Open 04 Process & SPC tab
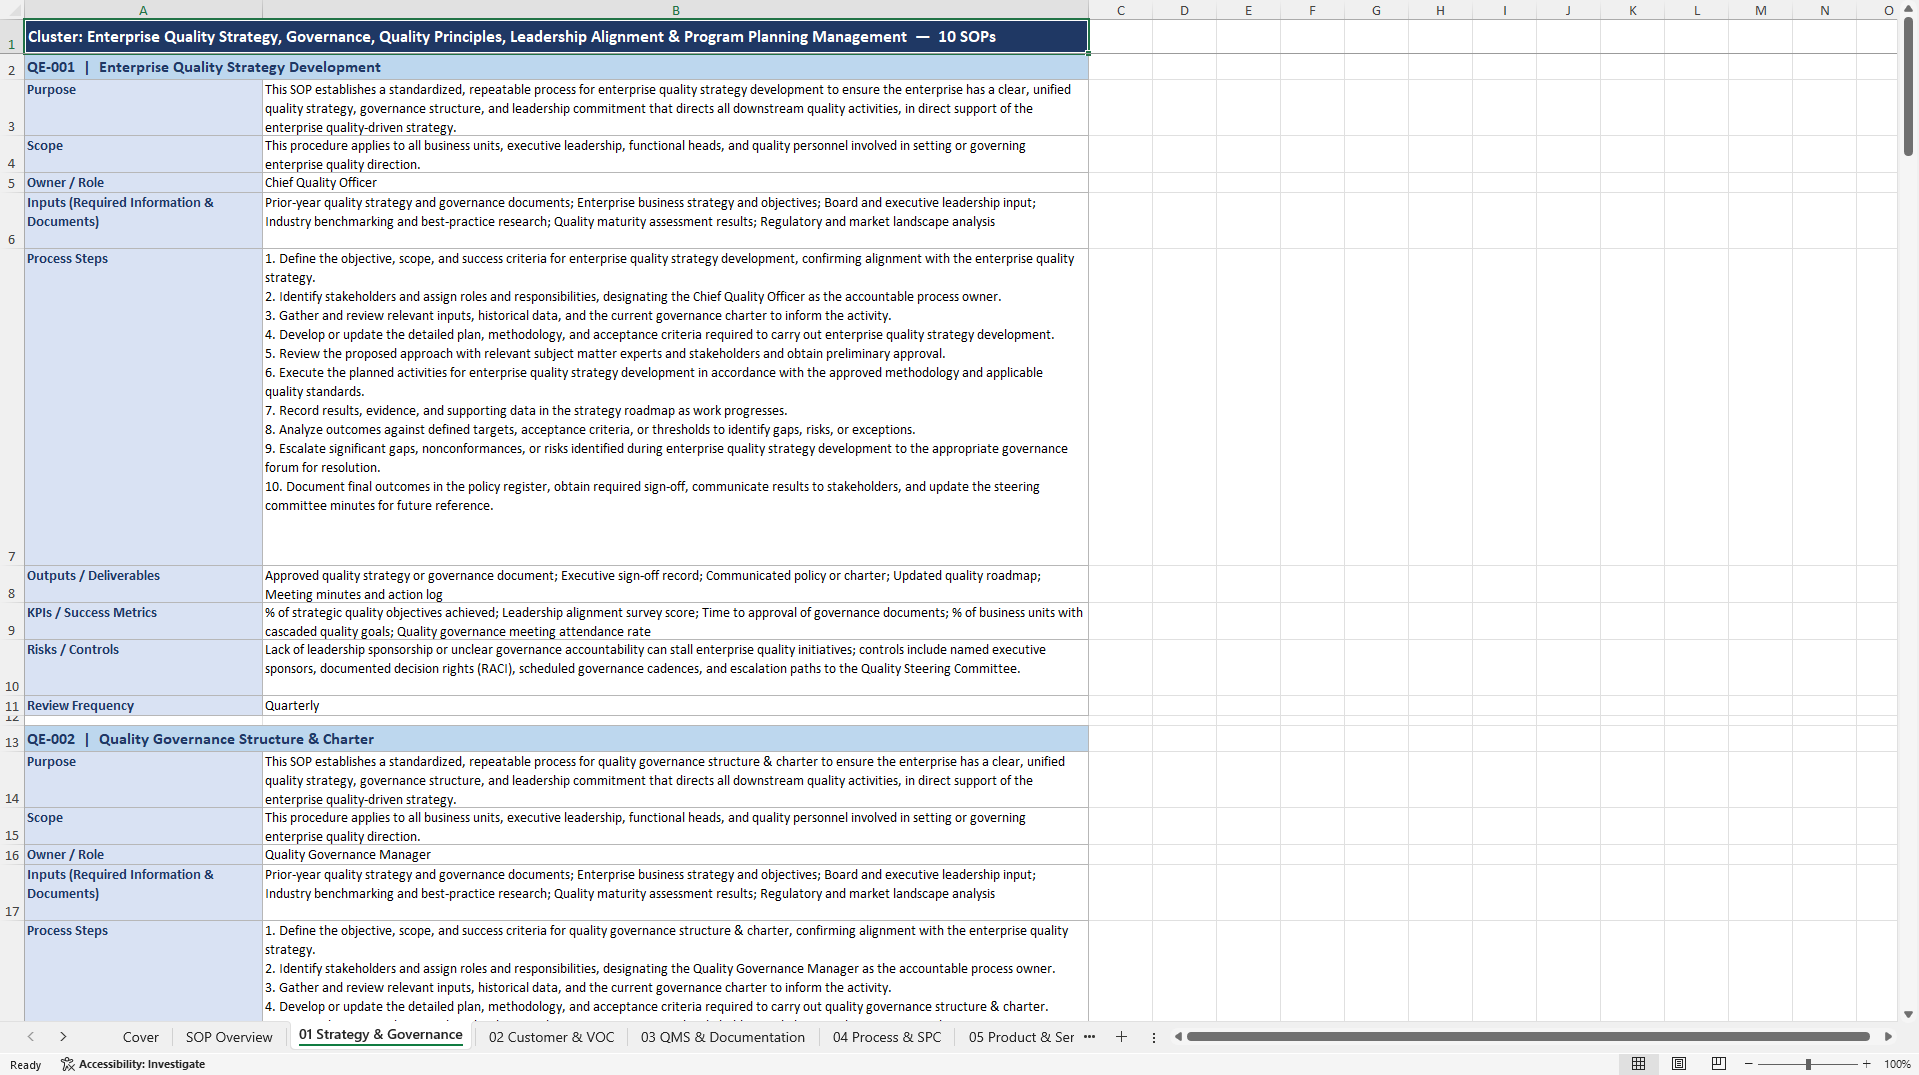The image size is (1919, 1075). [887, 1037]
